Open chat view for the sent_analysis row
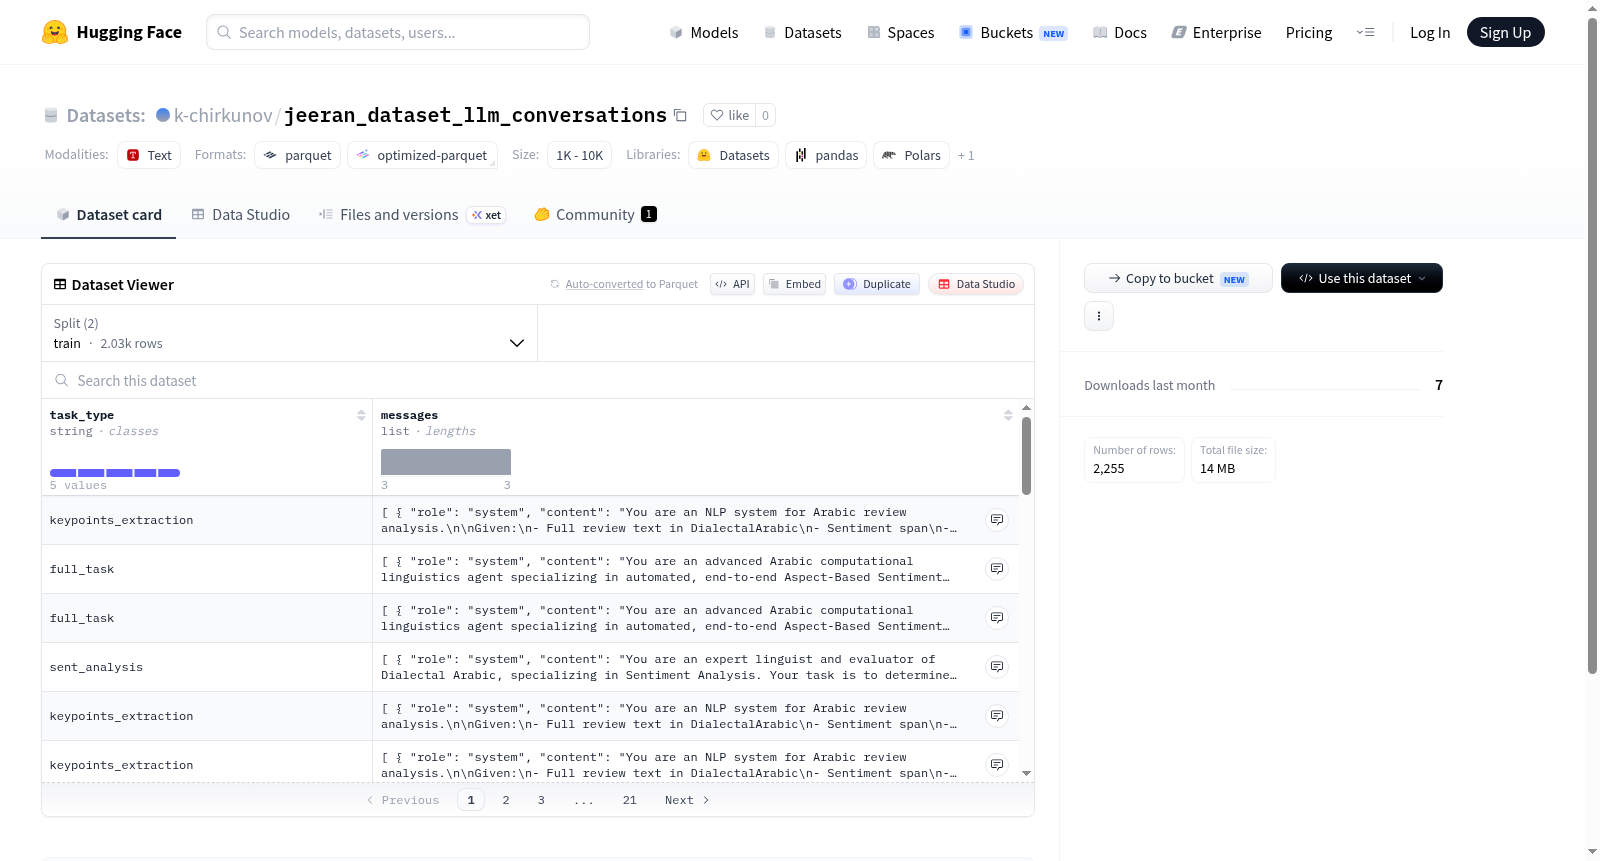Image resolution: width=1600 pixels, height=861 pixels. pos(997,667)
